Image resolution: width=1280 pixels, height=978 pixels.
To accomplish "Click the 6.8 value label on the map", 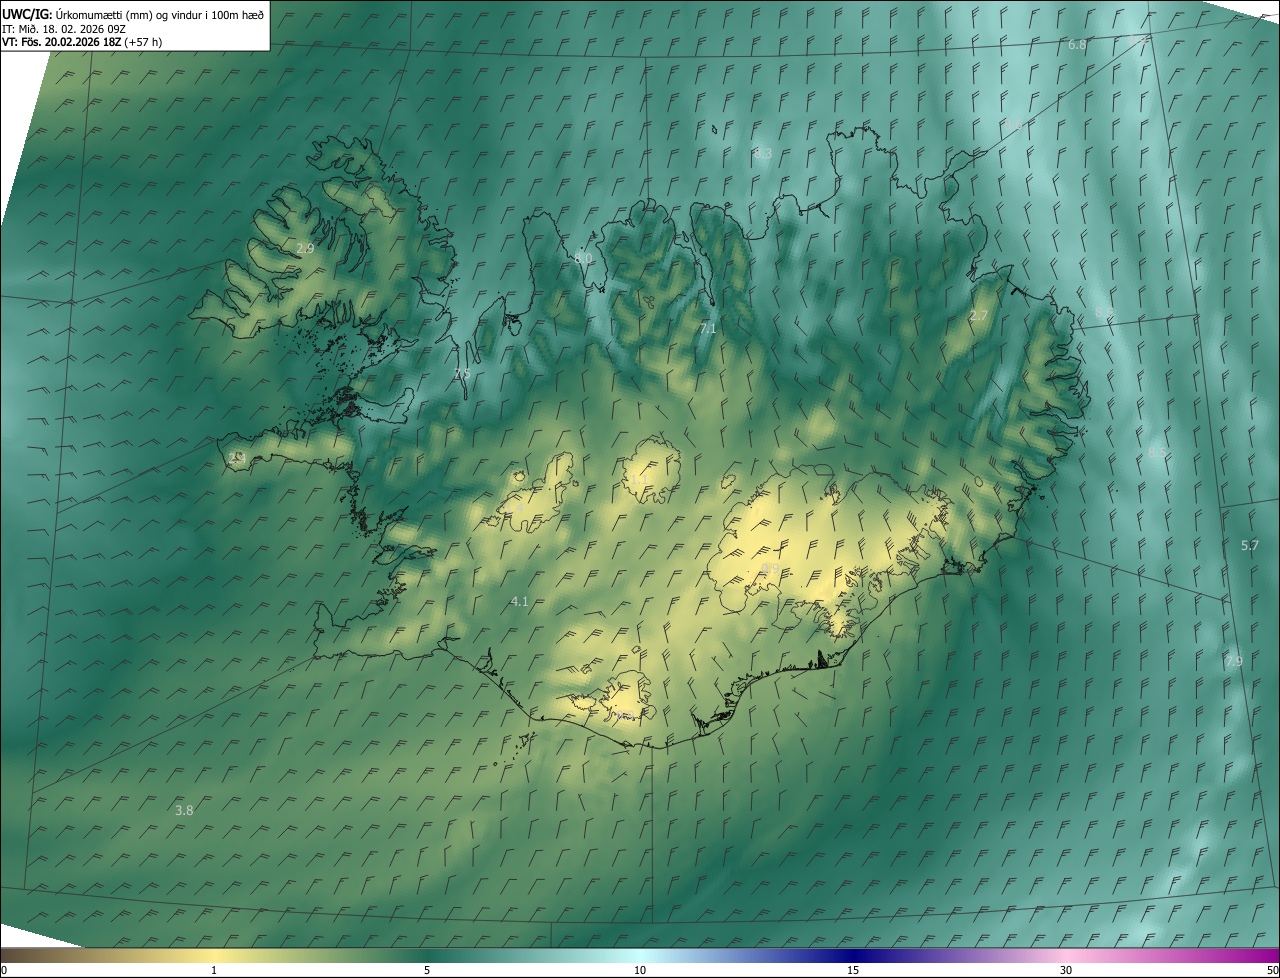I will coord(1077,45).
